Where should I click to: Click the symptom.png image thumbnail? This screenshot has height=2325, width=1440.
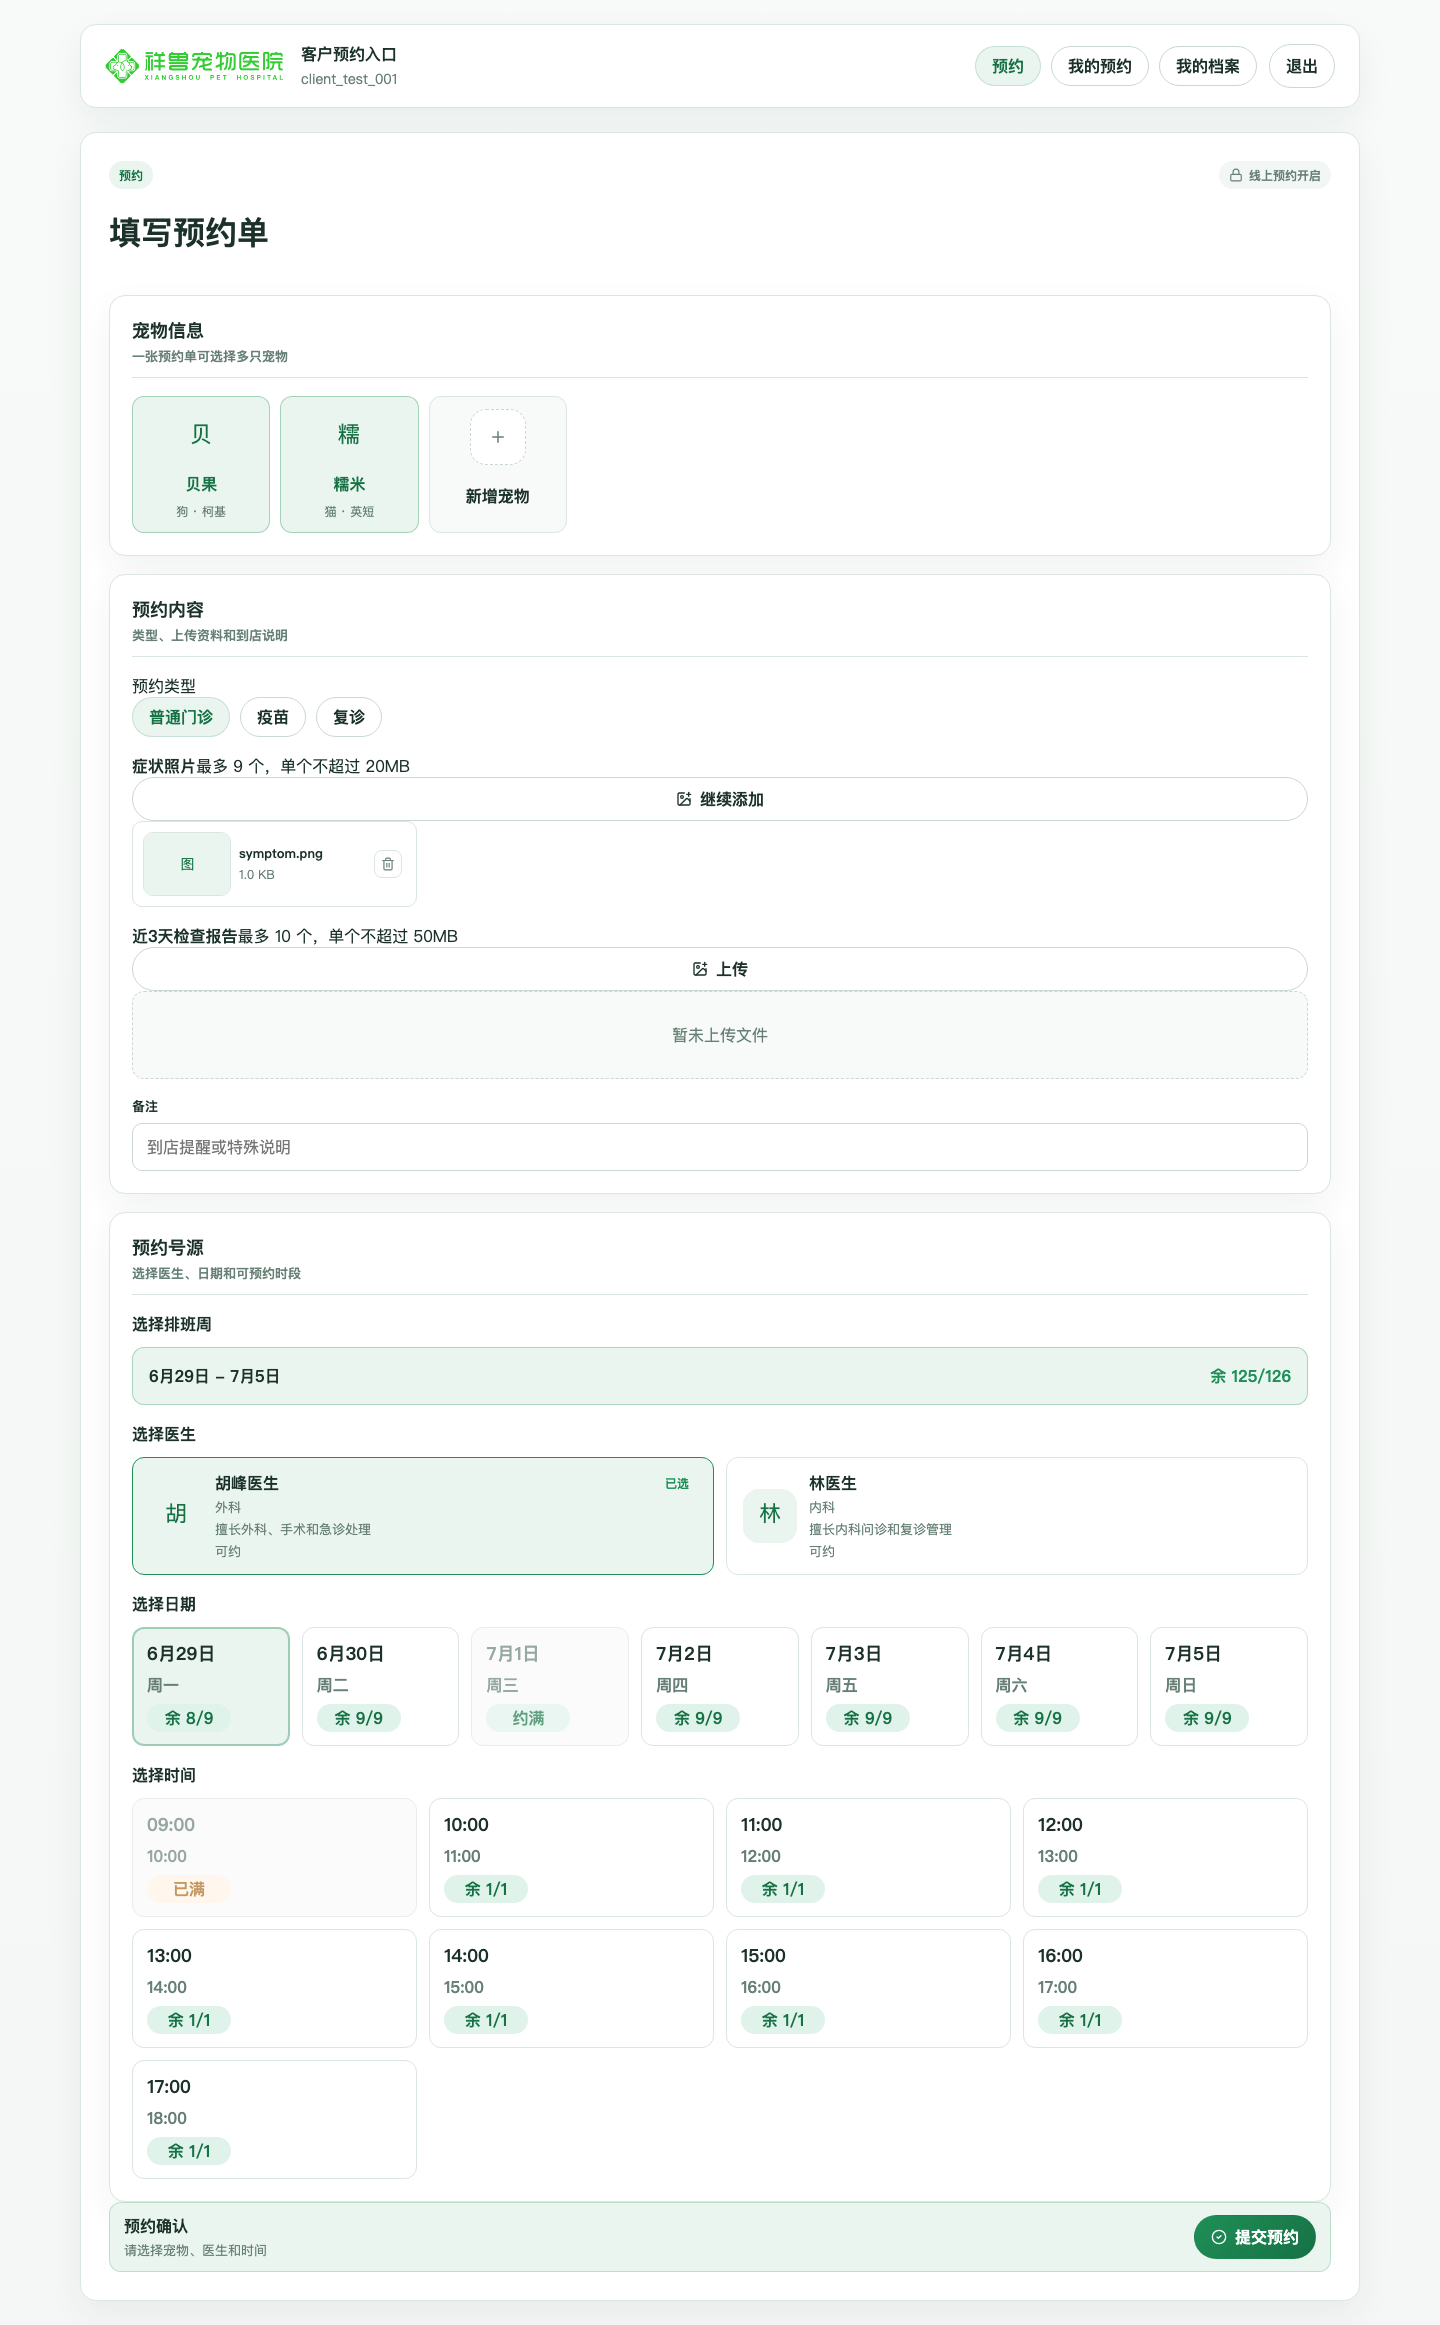point(187,864)
